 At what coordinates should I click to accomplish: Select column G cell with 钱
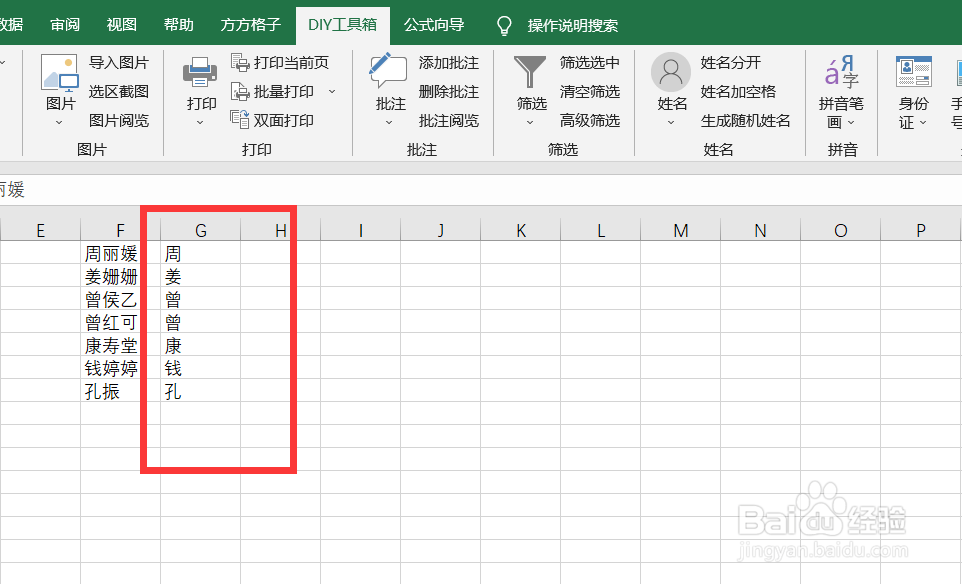[x=201, y=367]
